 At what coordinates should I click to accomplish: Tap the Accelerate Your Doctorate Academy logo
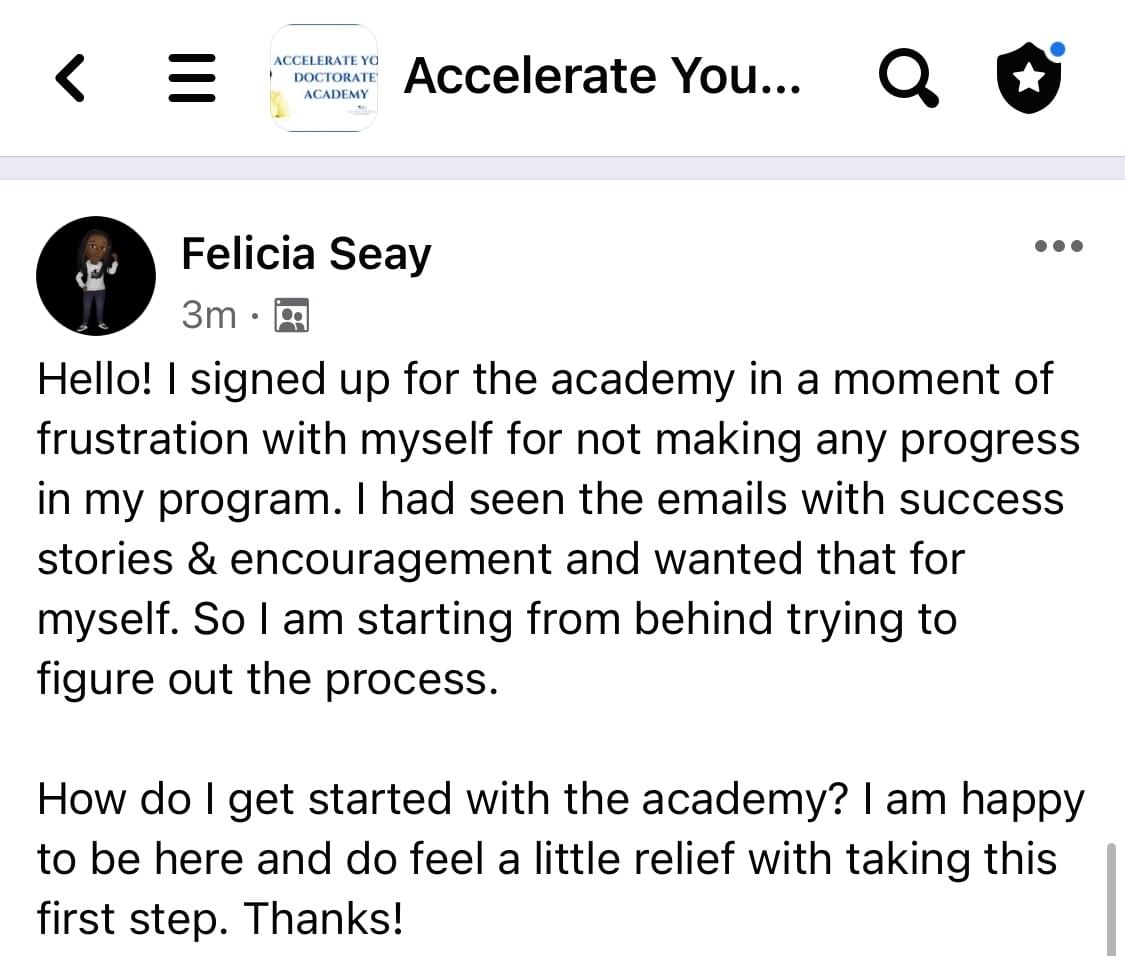[324, 78]
